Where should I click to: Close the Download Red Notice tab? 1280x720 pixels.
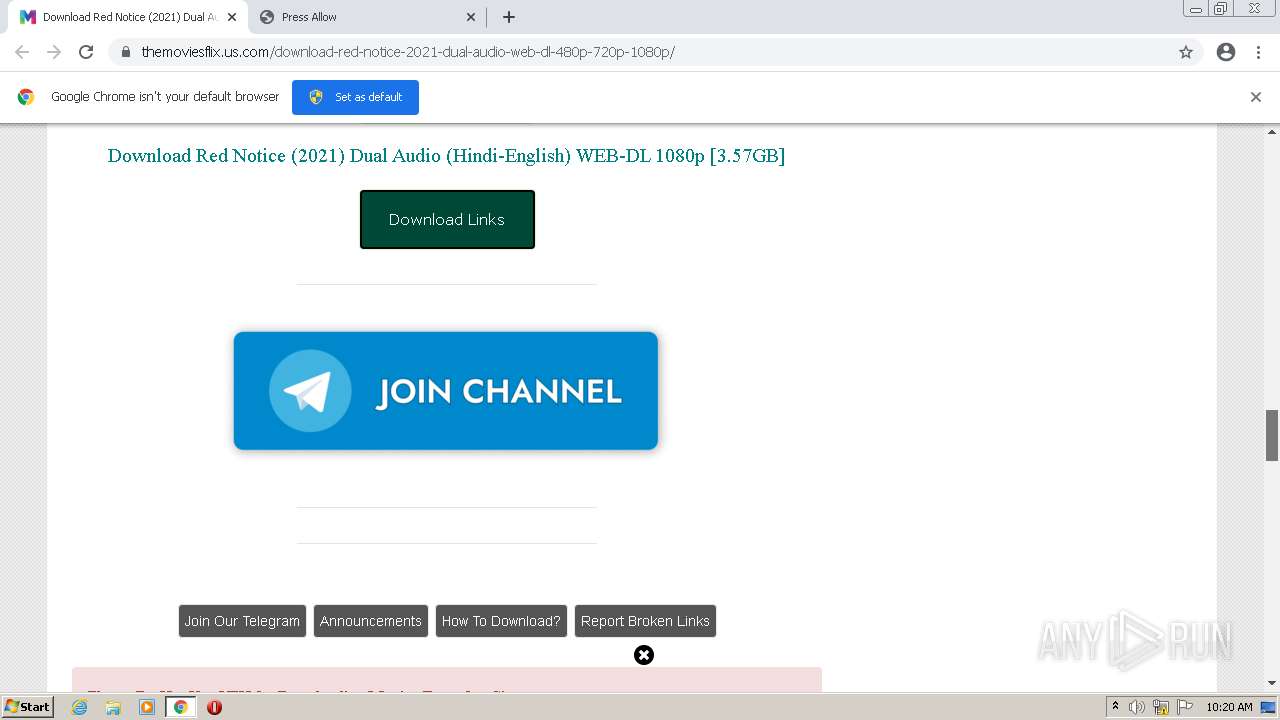pyautogui.click(x=232, y=17)
